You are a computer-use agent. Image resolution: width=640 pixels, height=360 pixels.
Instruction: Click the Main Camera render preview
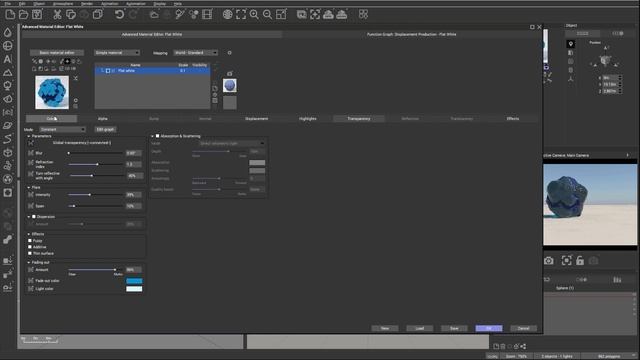590,204
